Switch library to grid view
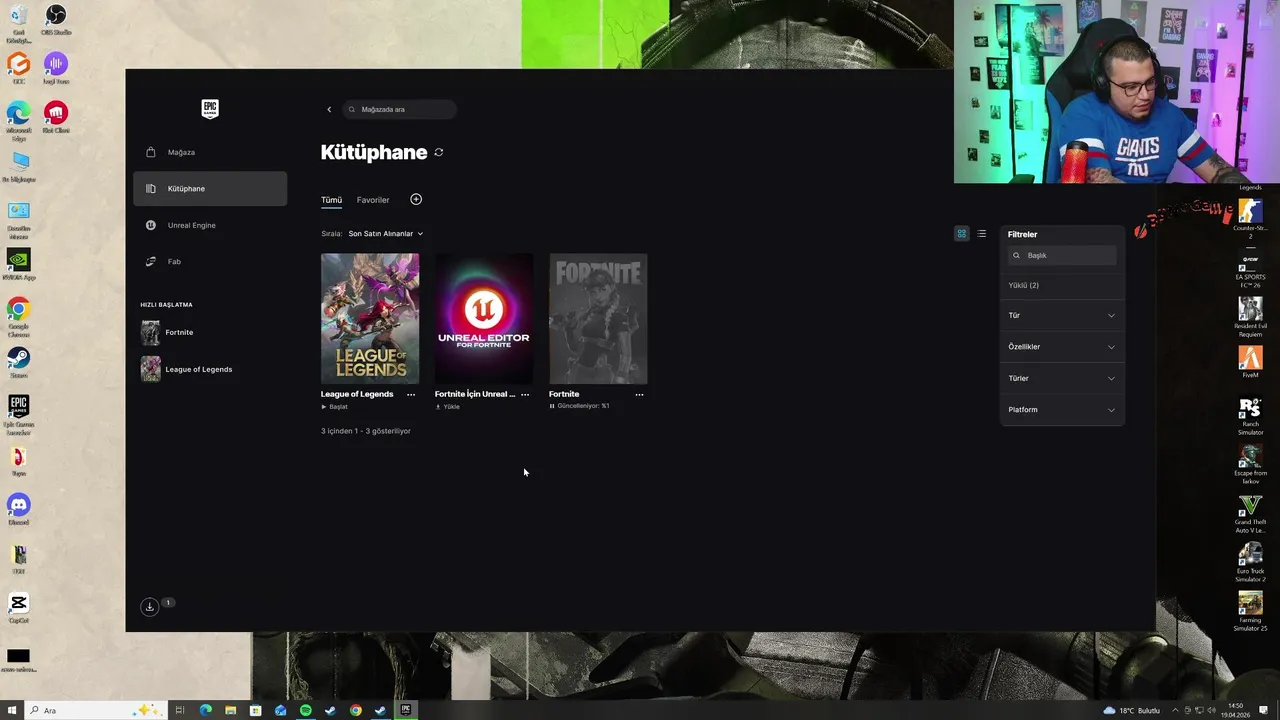The width and height of the screenshot is (1280, 720). coord(962,234)
